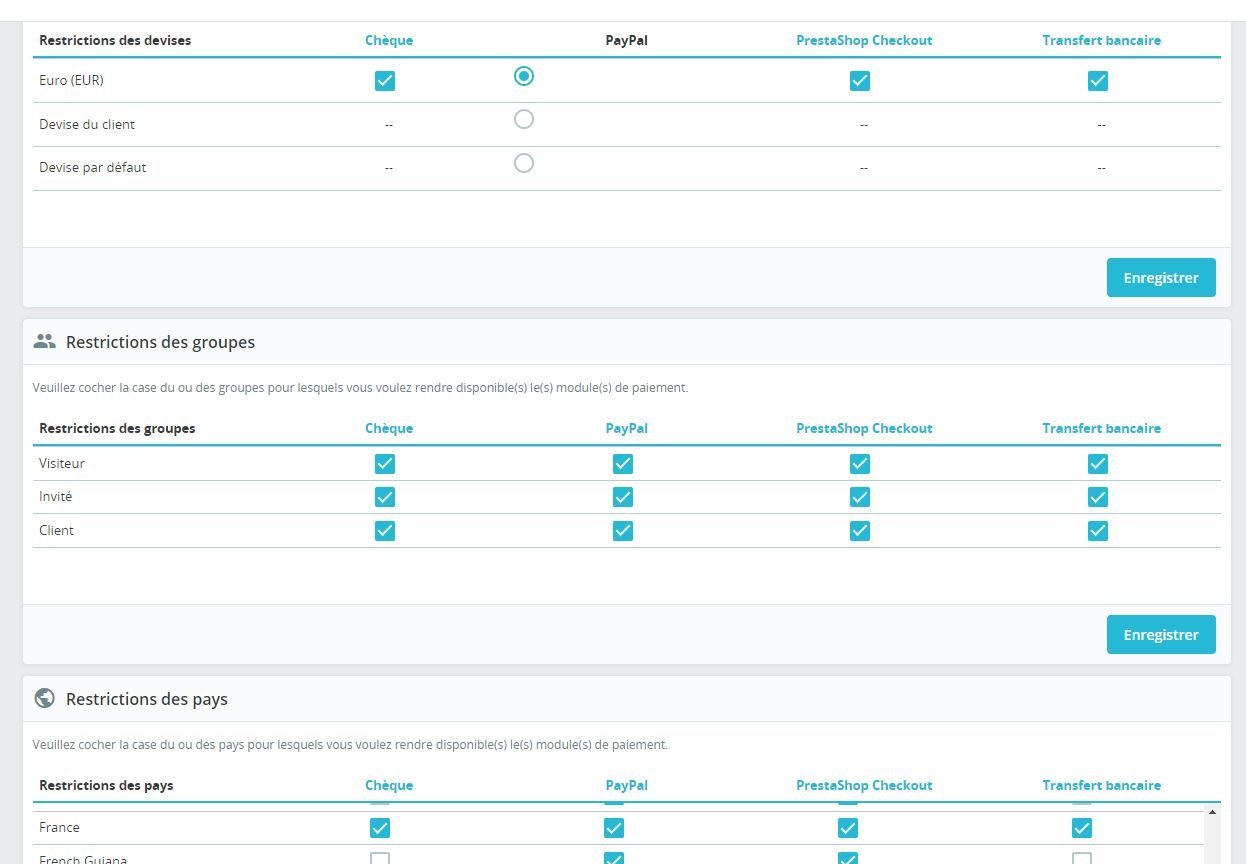Select Devise du client radio for PayPal
This screenshot has height=864, width=1246.
click(x=523, y=120)
